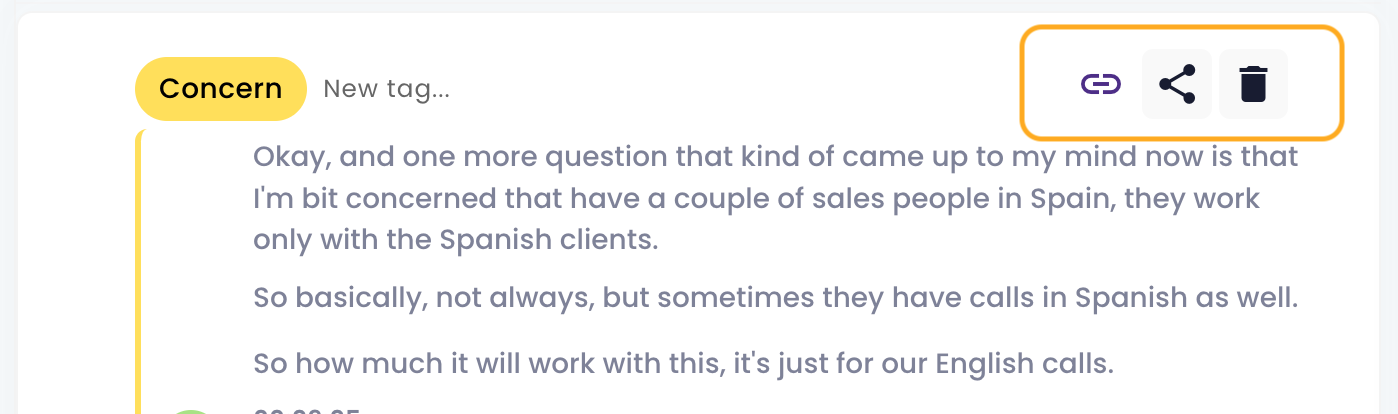
Task: Click the green speaker avatar at the bottom
Action: click(x=190, y=410)
